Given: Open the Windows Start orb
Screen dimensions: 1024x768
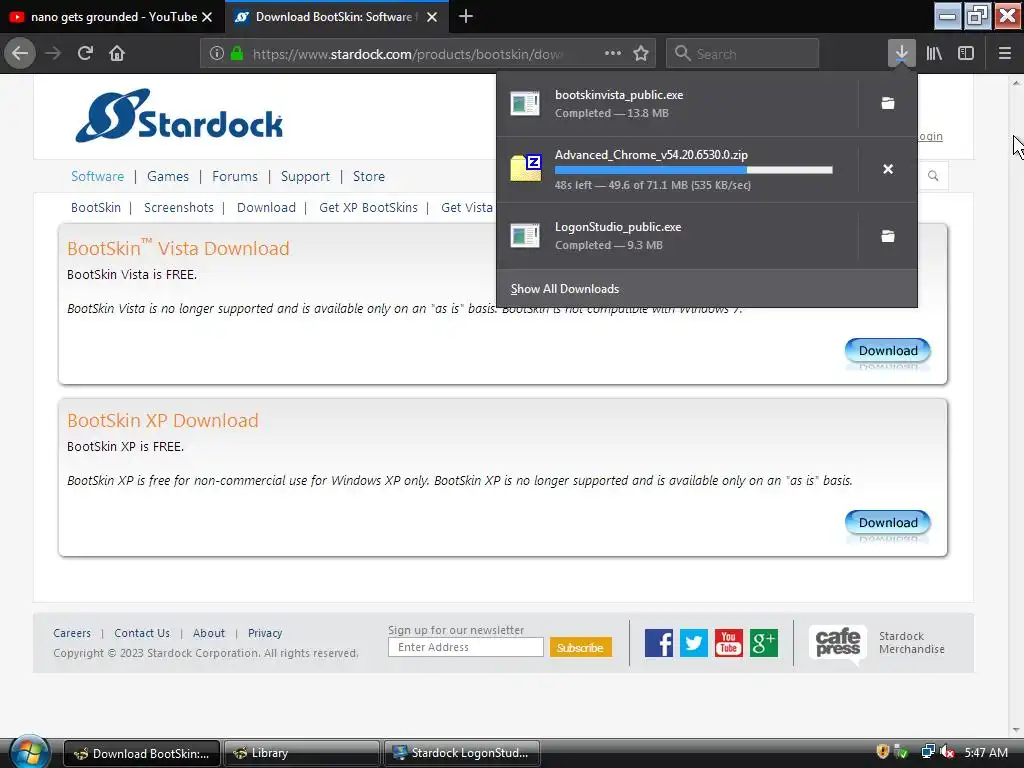Looking at the screenshot, I should click(29, 752).
